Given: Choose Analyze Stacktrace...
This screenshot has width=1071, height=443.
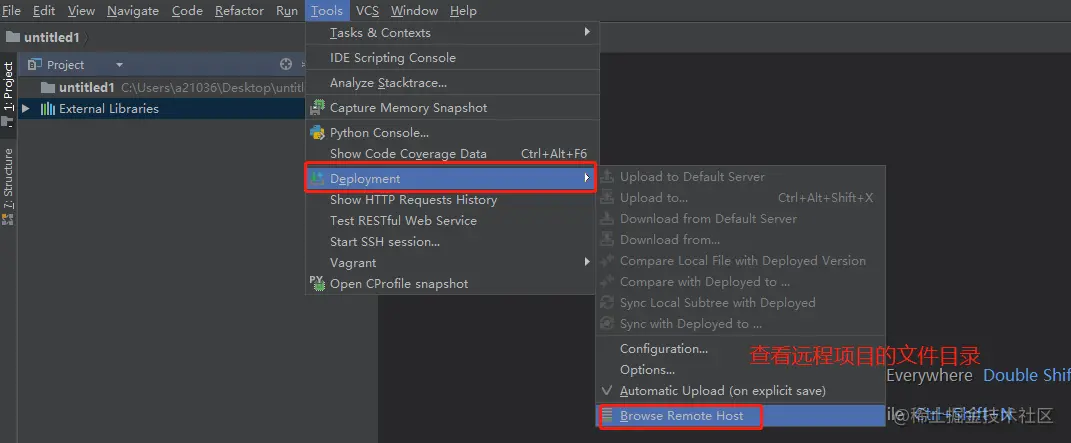Looking at the screenshot, I should [452, 83].
